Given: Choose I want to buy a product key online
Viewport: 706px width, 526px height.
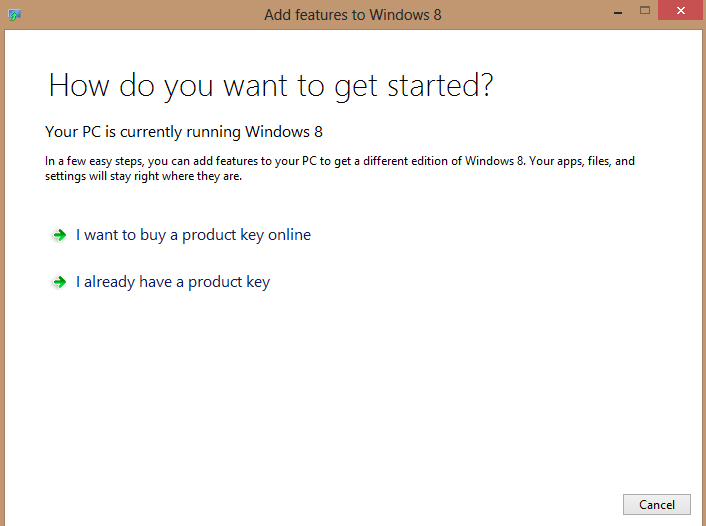Looking at the screenshot, I should tap(193, 235).
